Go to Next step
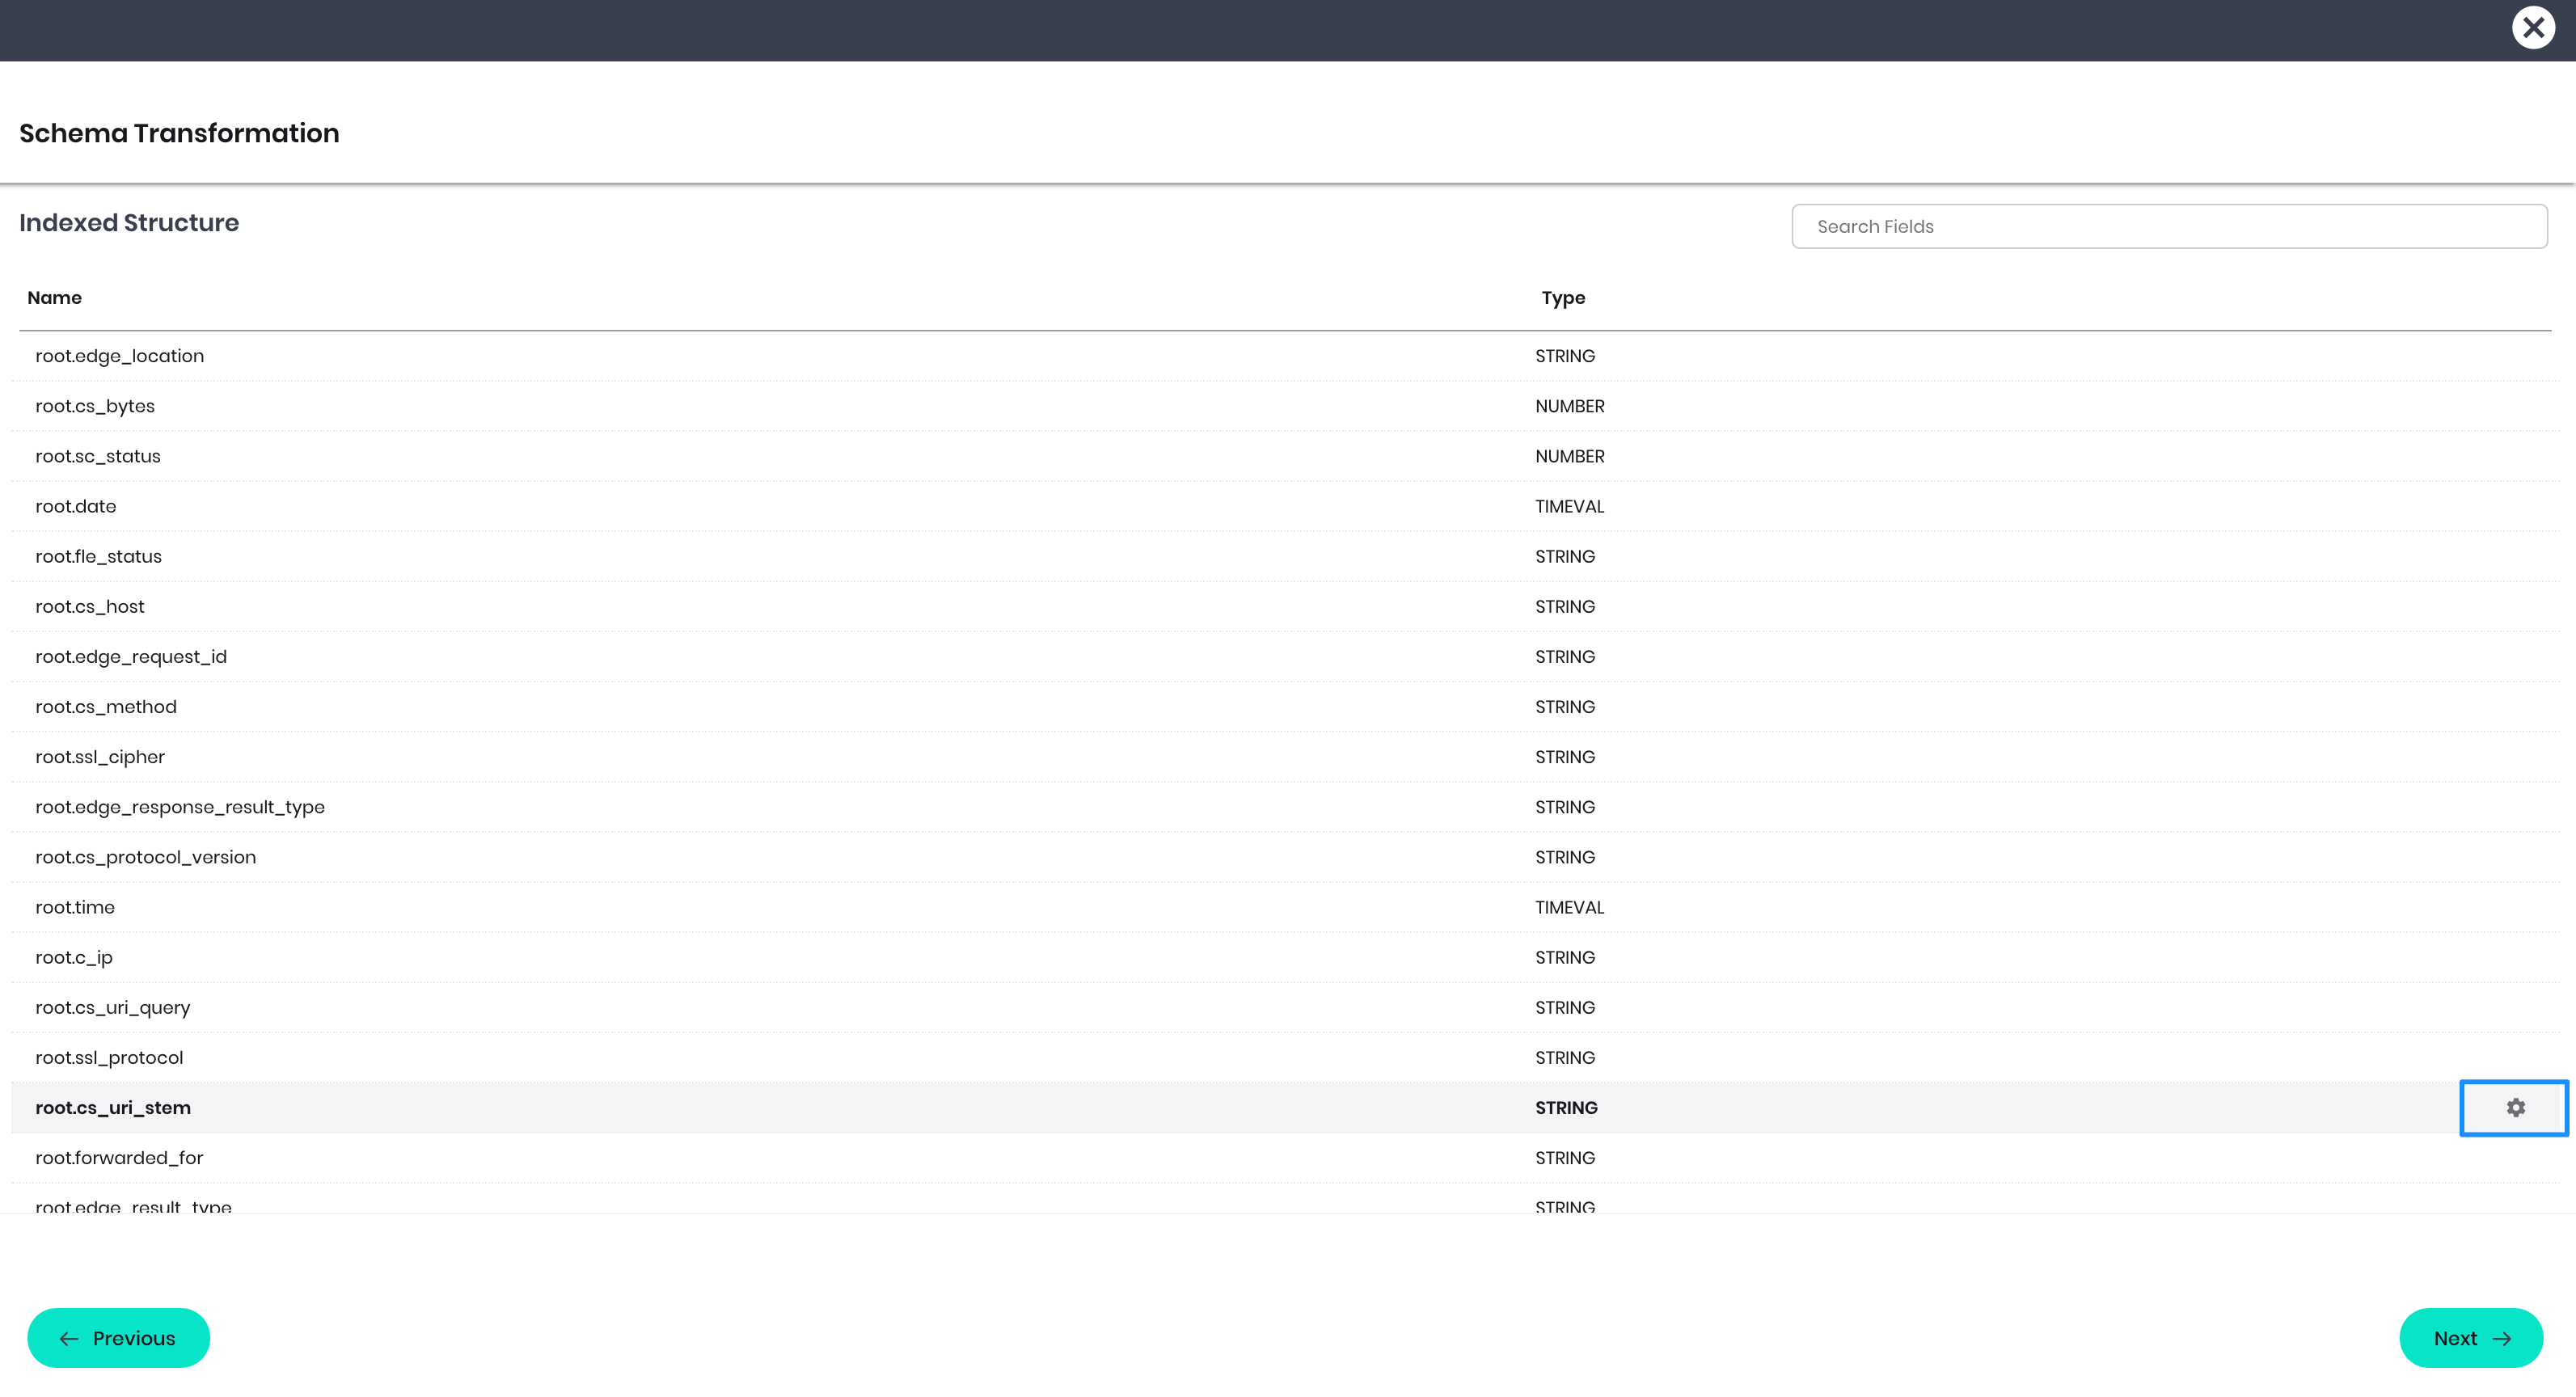 tap(2470, 1337)
